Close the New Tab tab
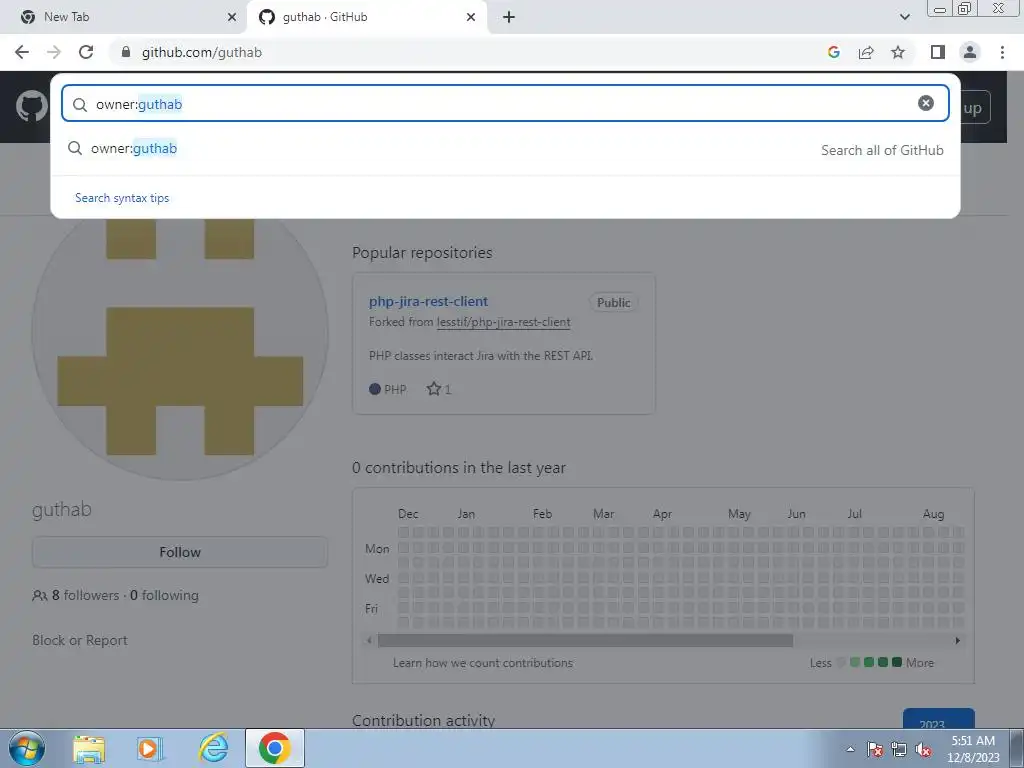Viewport: 1024px width, 768px height. coord(232,17)
